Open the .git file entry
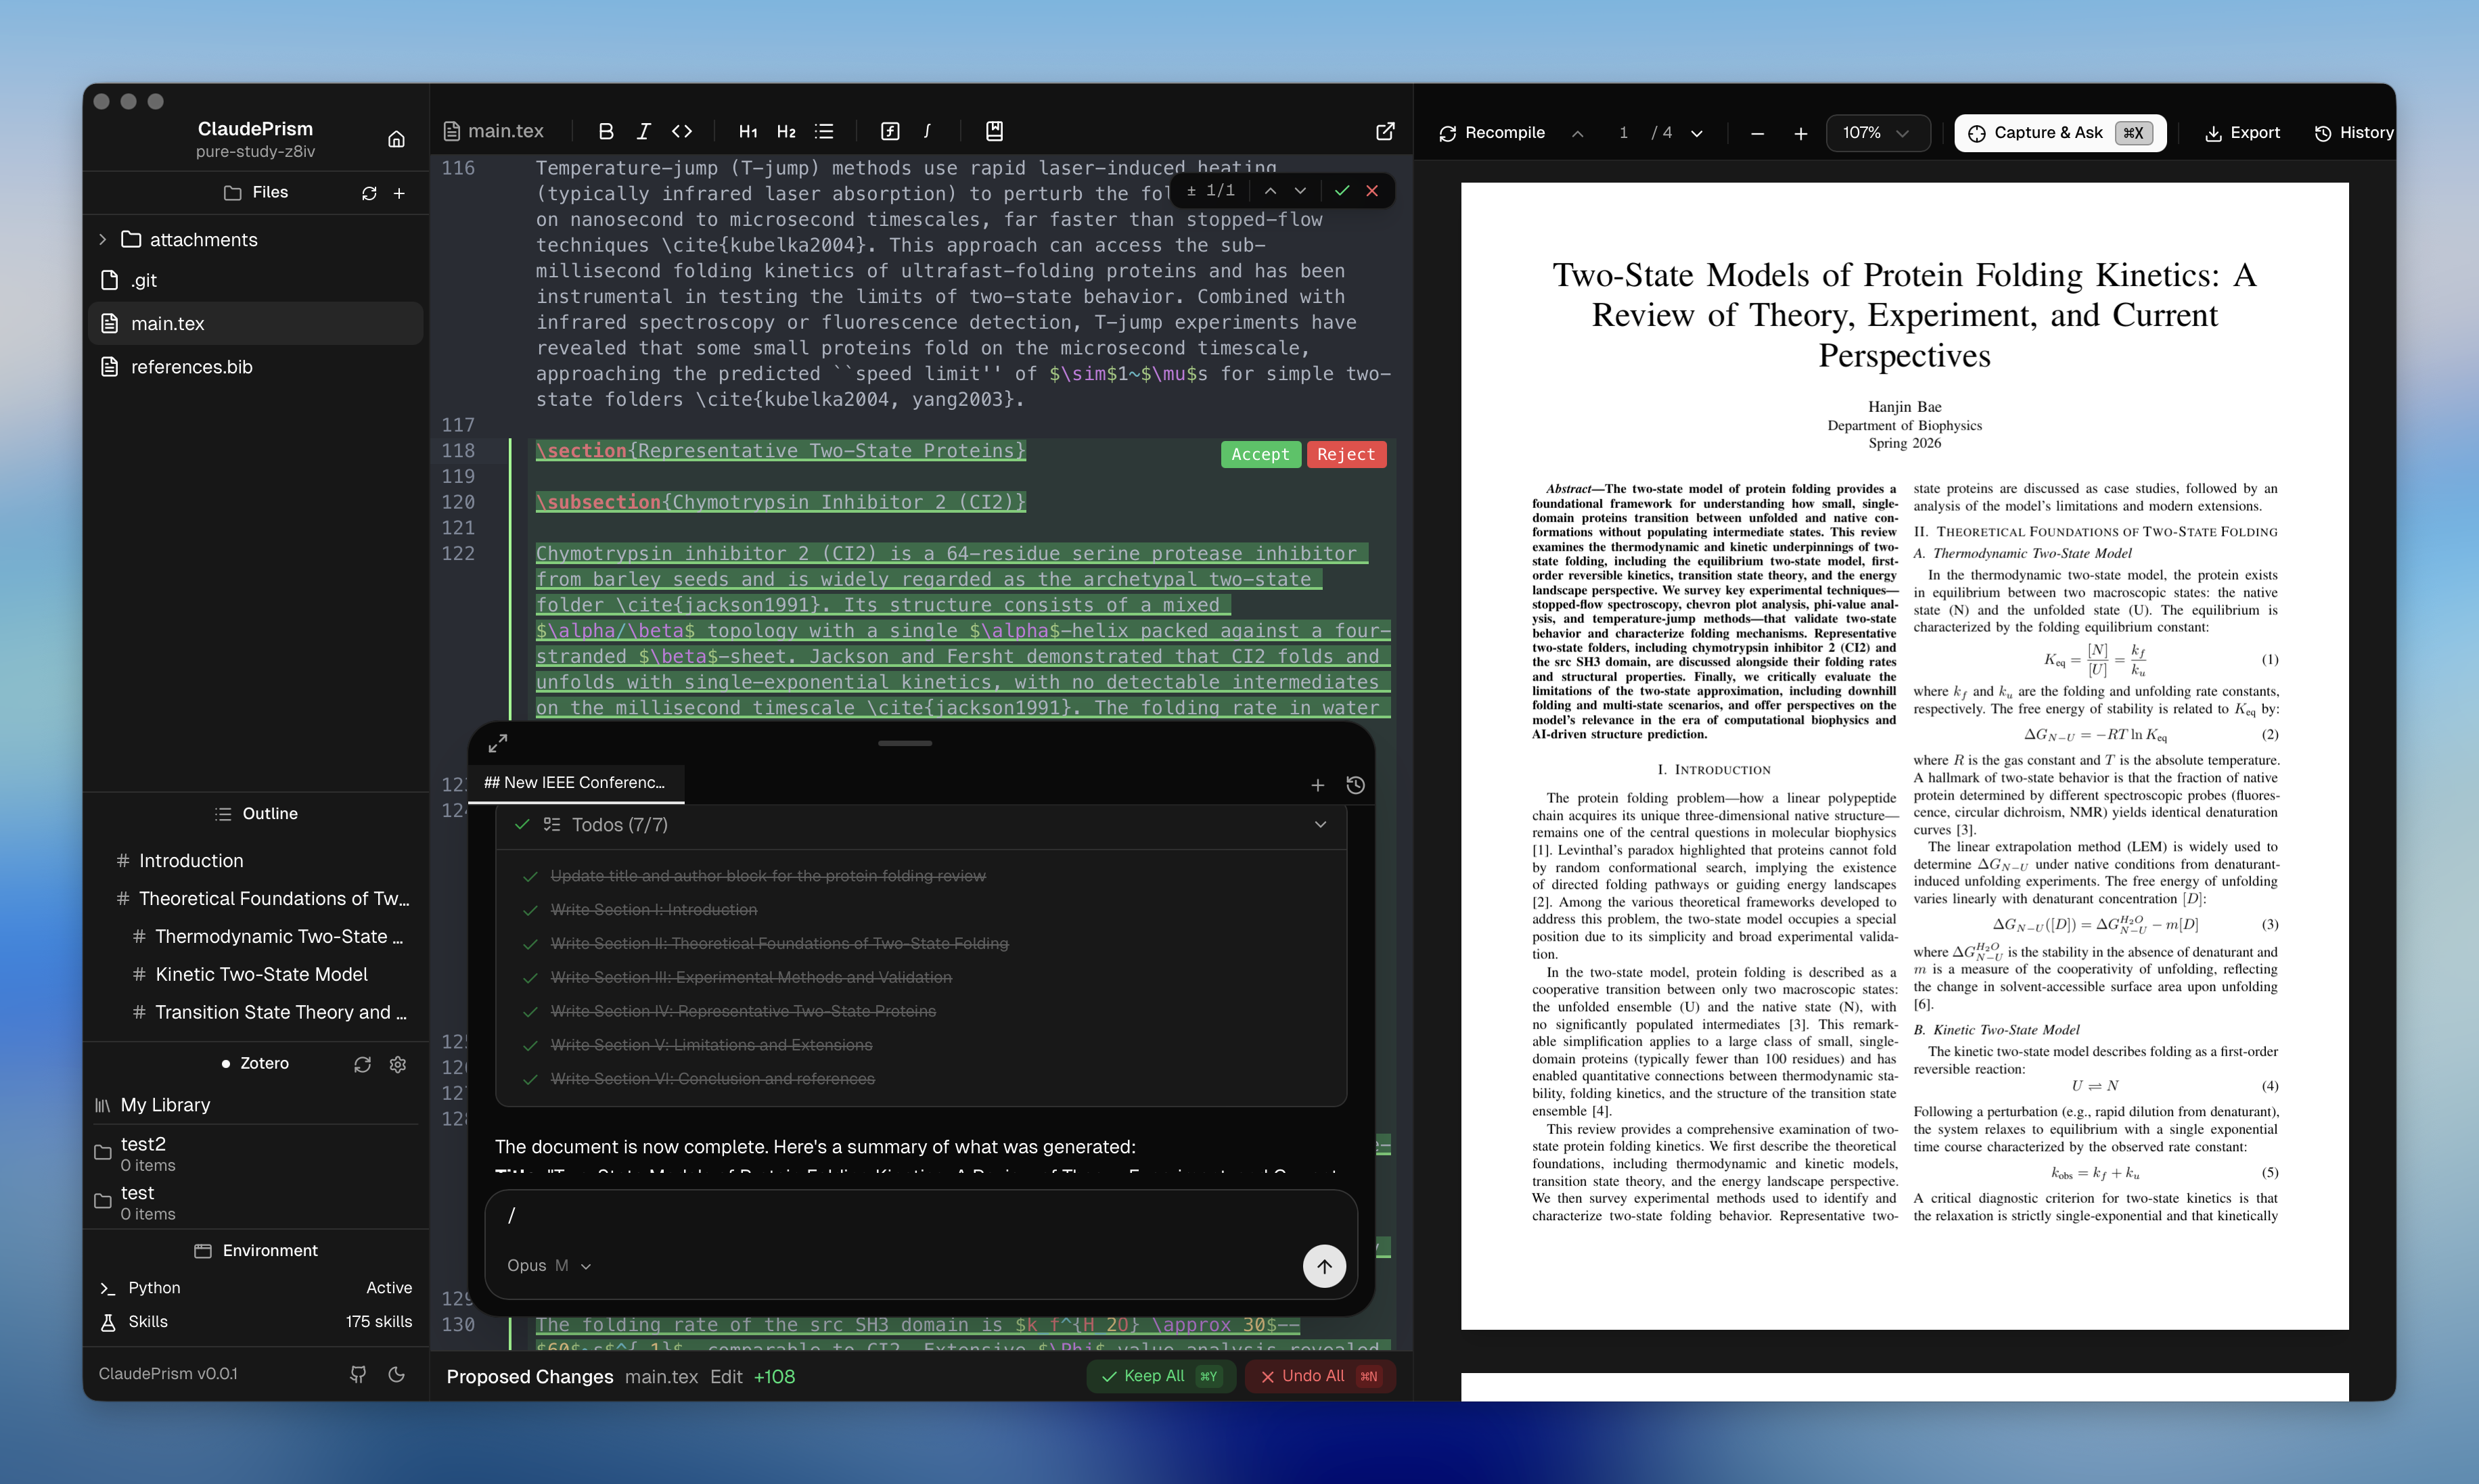The width and height of the screenshot is (2479, 1484). click(256, 280)
